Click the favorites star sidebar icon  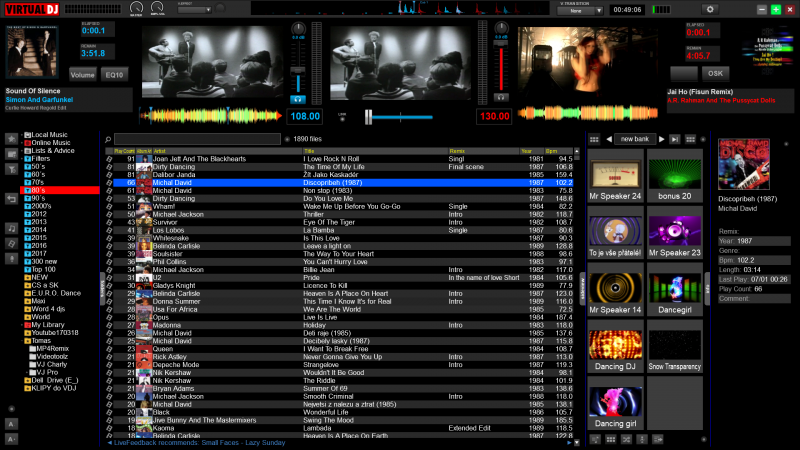coord(11,138)
